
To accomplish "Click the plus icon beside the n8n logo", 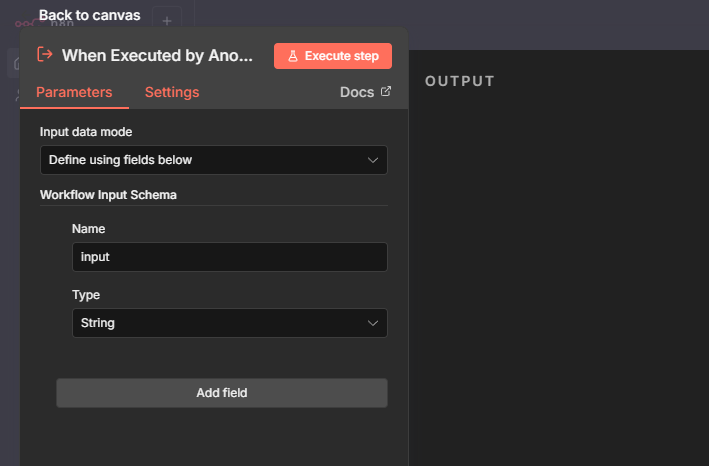I will tap(167, 20).
